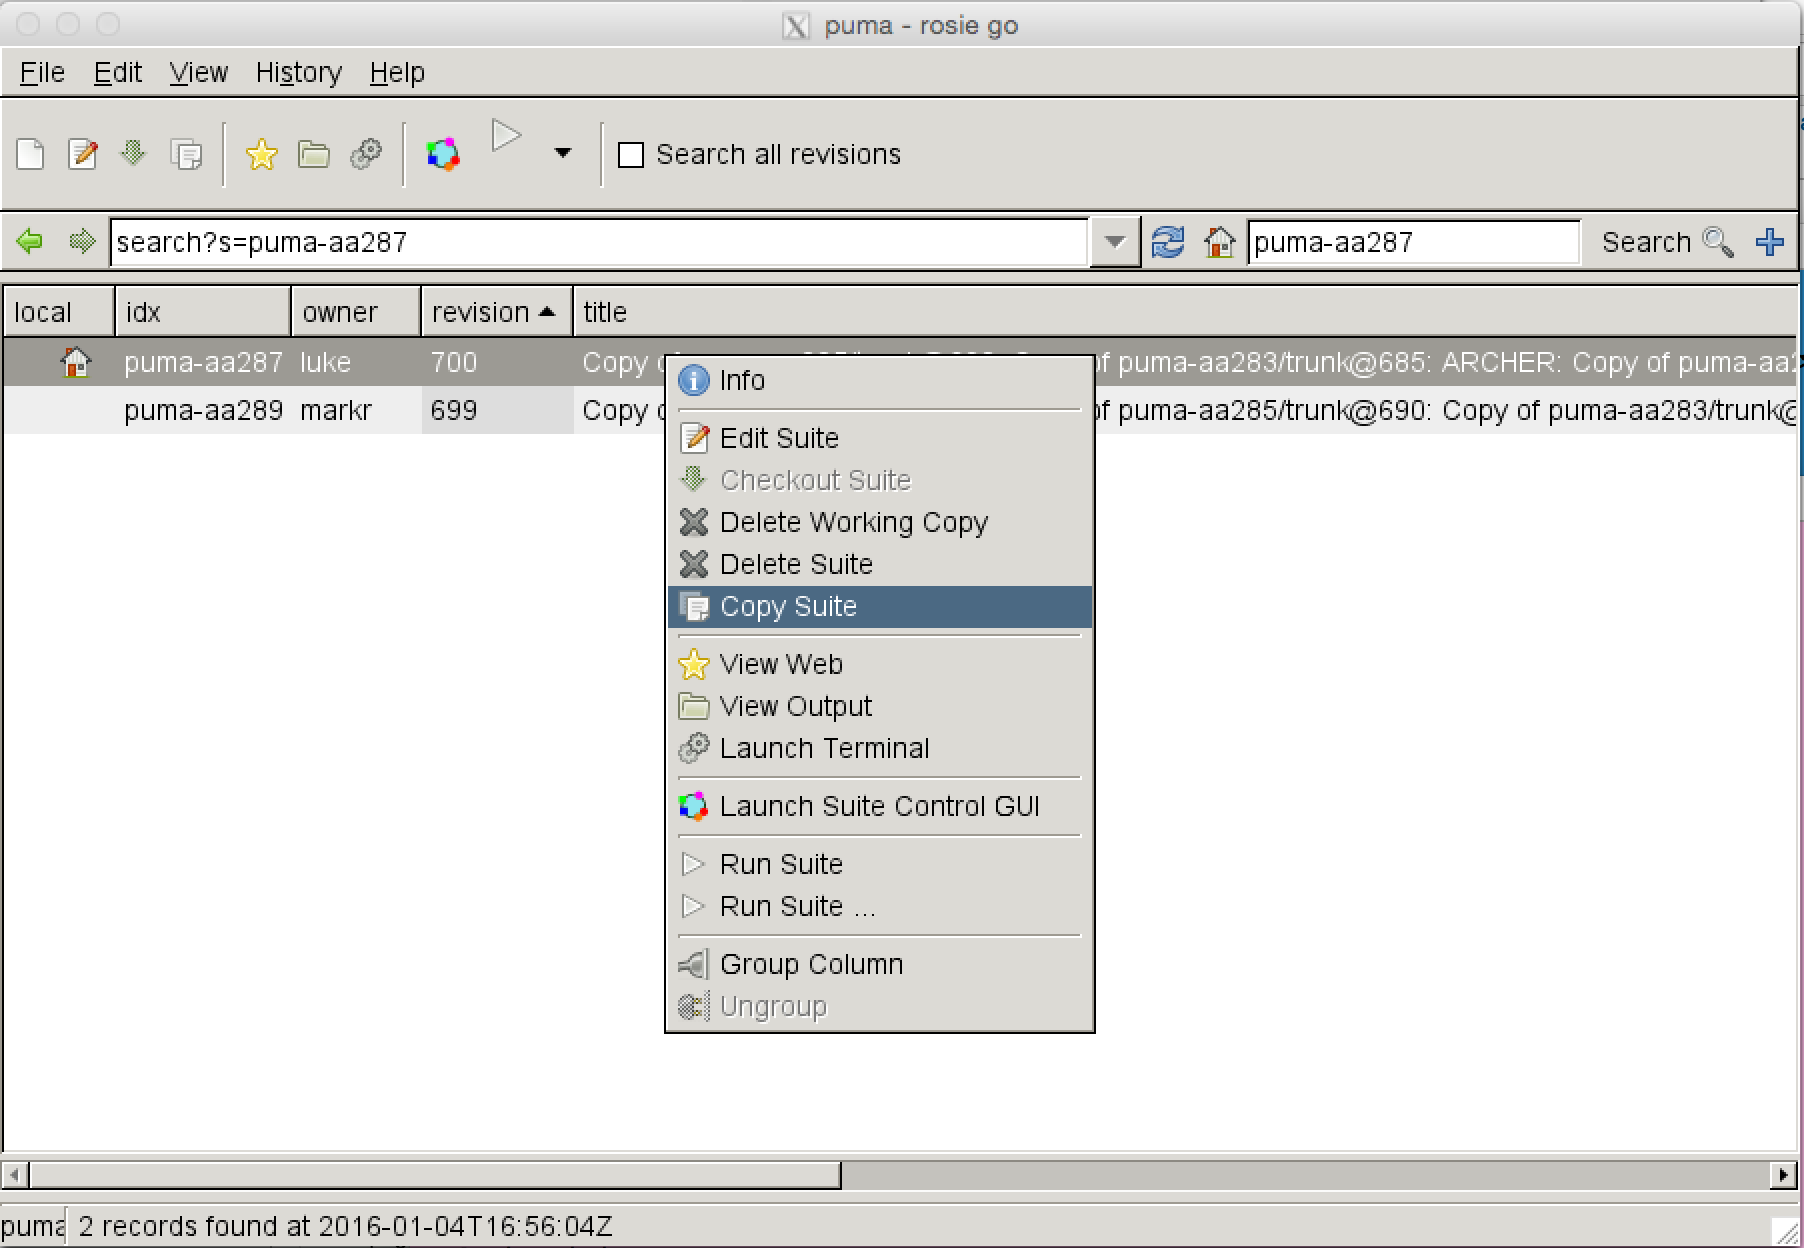The image size is (1804, 1248).
Task: Click the Search button with magnifier
Action: (x=1667, y=242)
